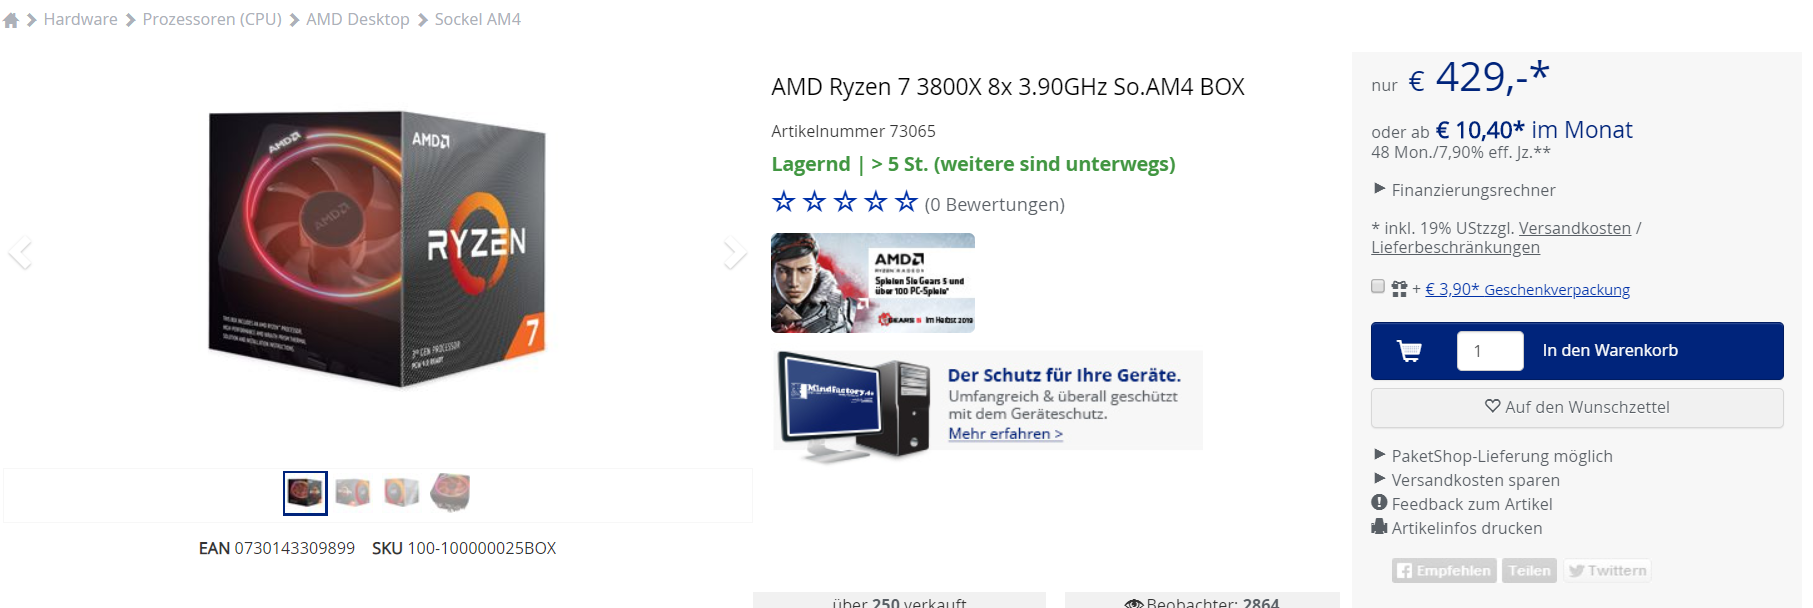
Task: Click SKU 100-100000025BOX text
Action: click(464, 548)
